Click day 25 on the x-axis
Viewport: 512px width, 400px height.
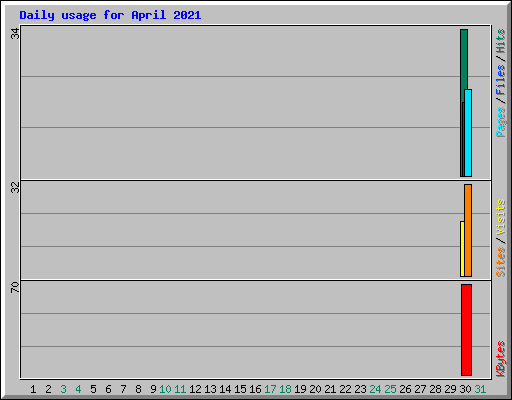click(390, 389)
